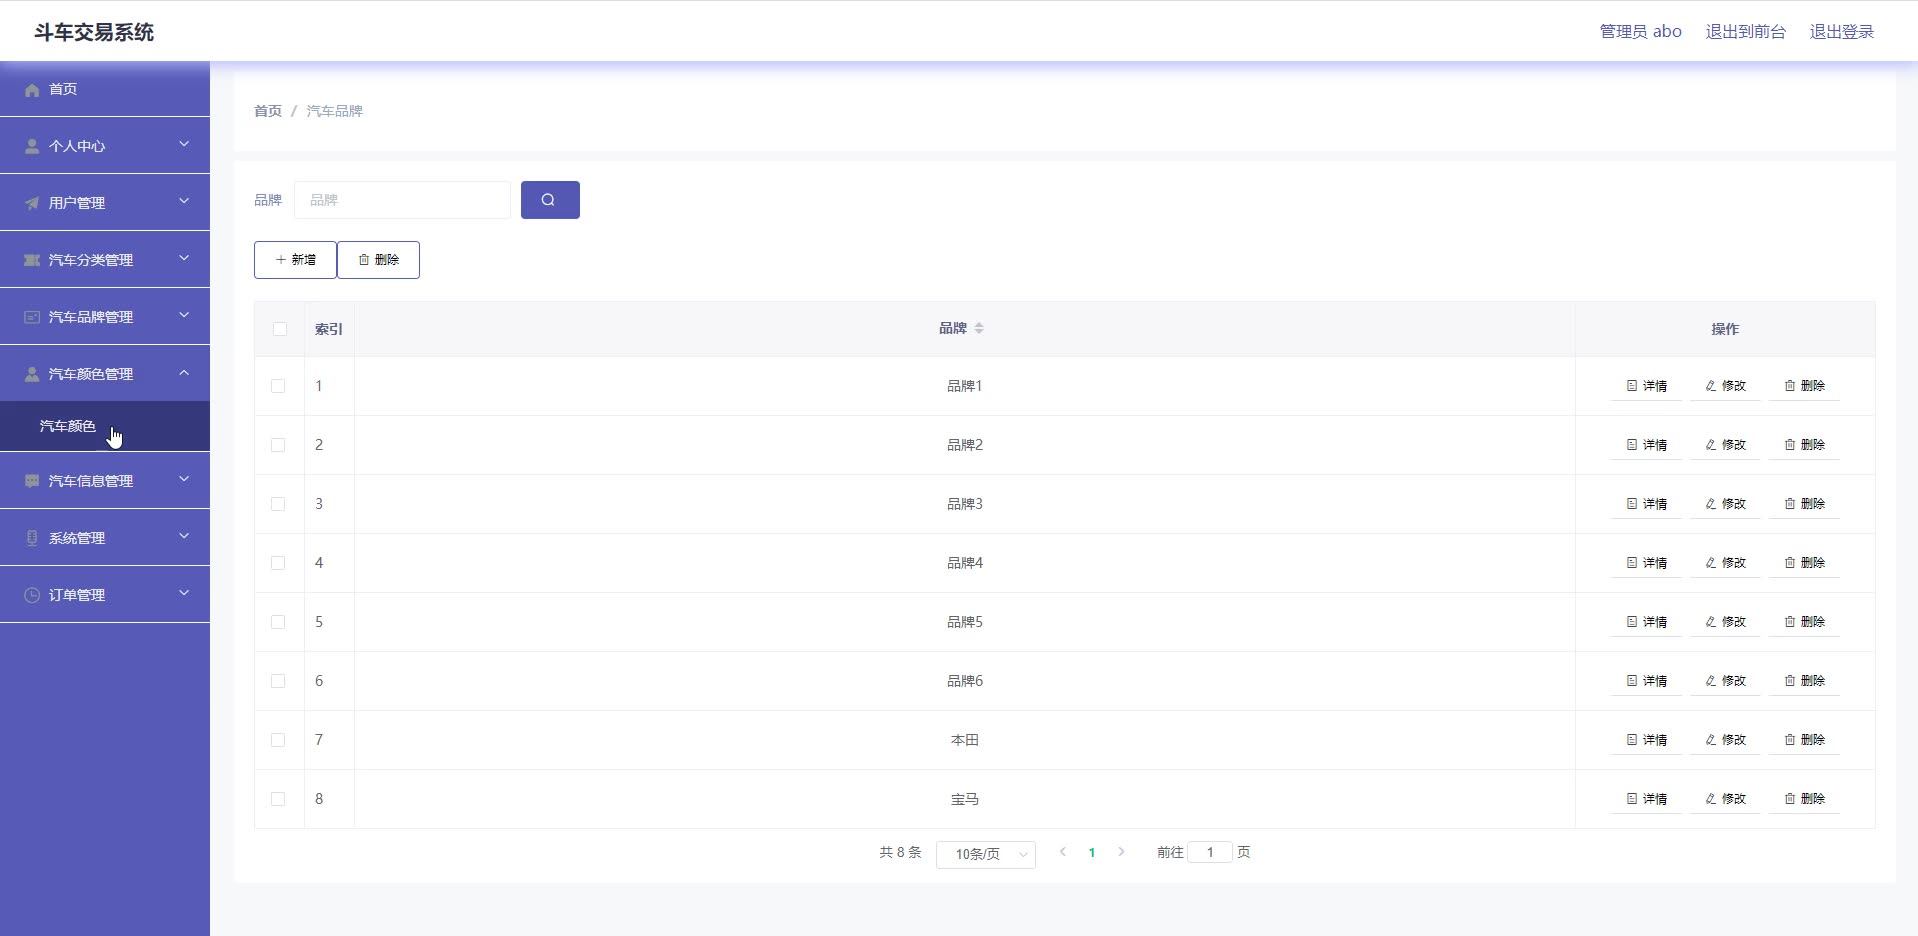Open 详情 for 品牌1 row

click(x=1646, y=386)
